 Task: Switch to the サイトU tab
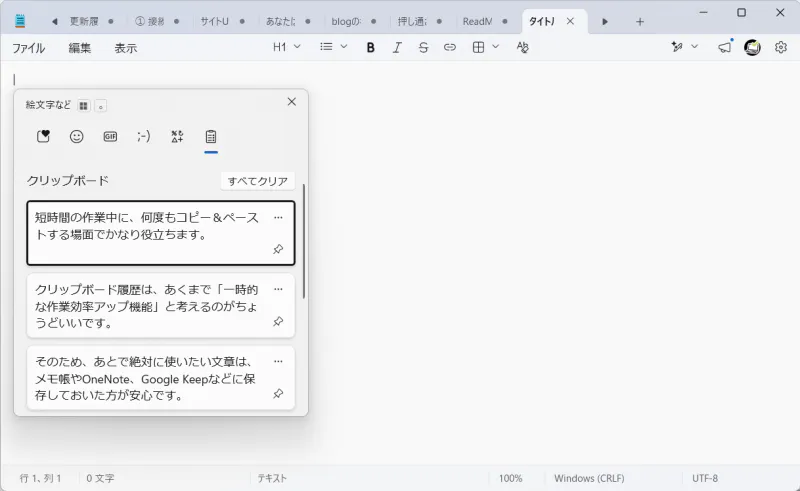tap(222, 21)
